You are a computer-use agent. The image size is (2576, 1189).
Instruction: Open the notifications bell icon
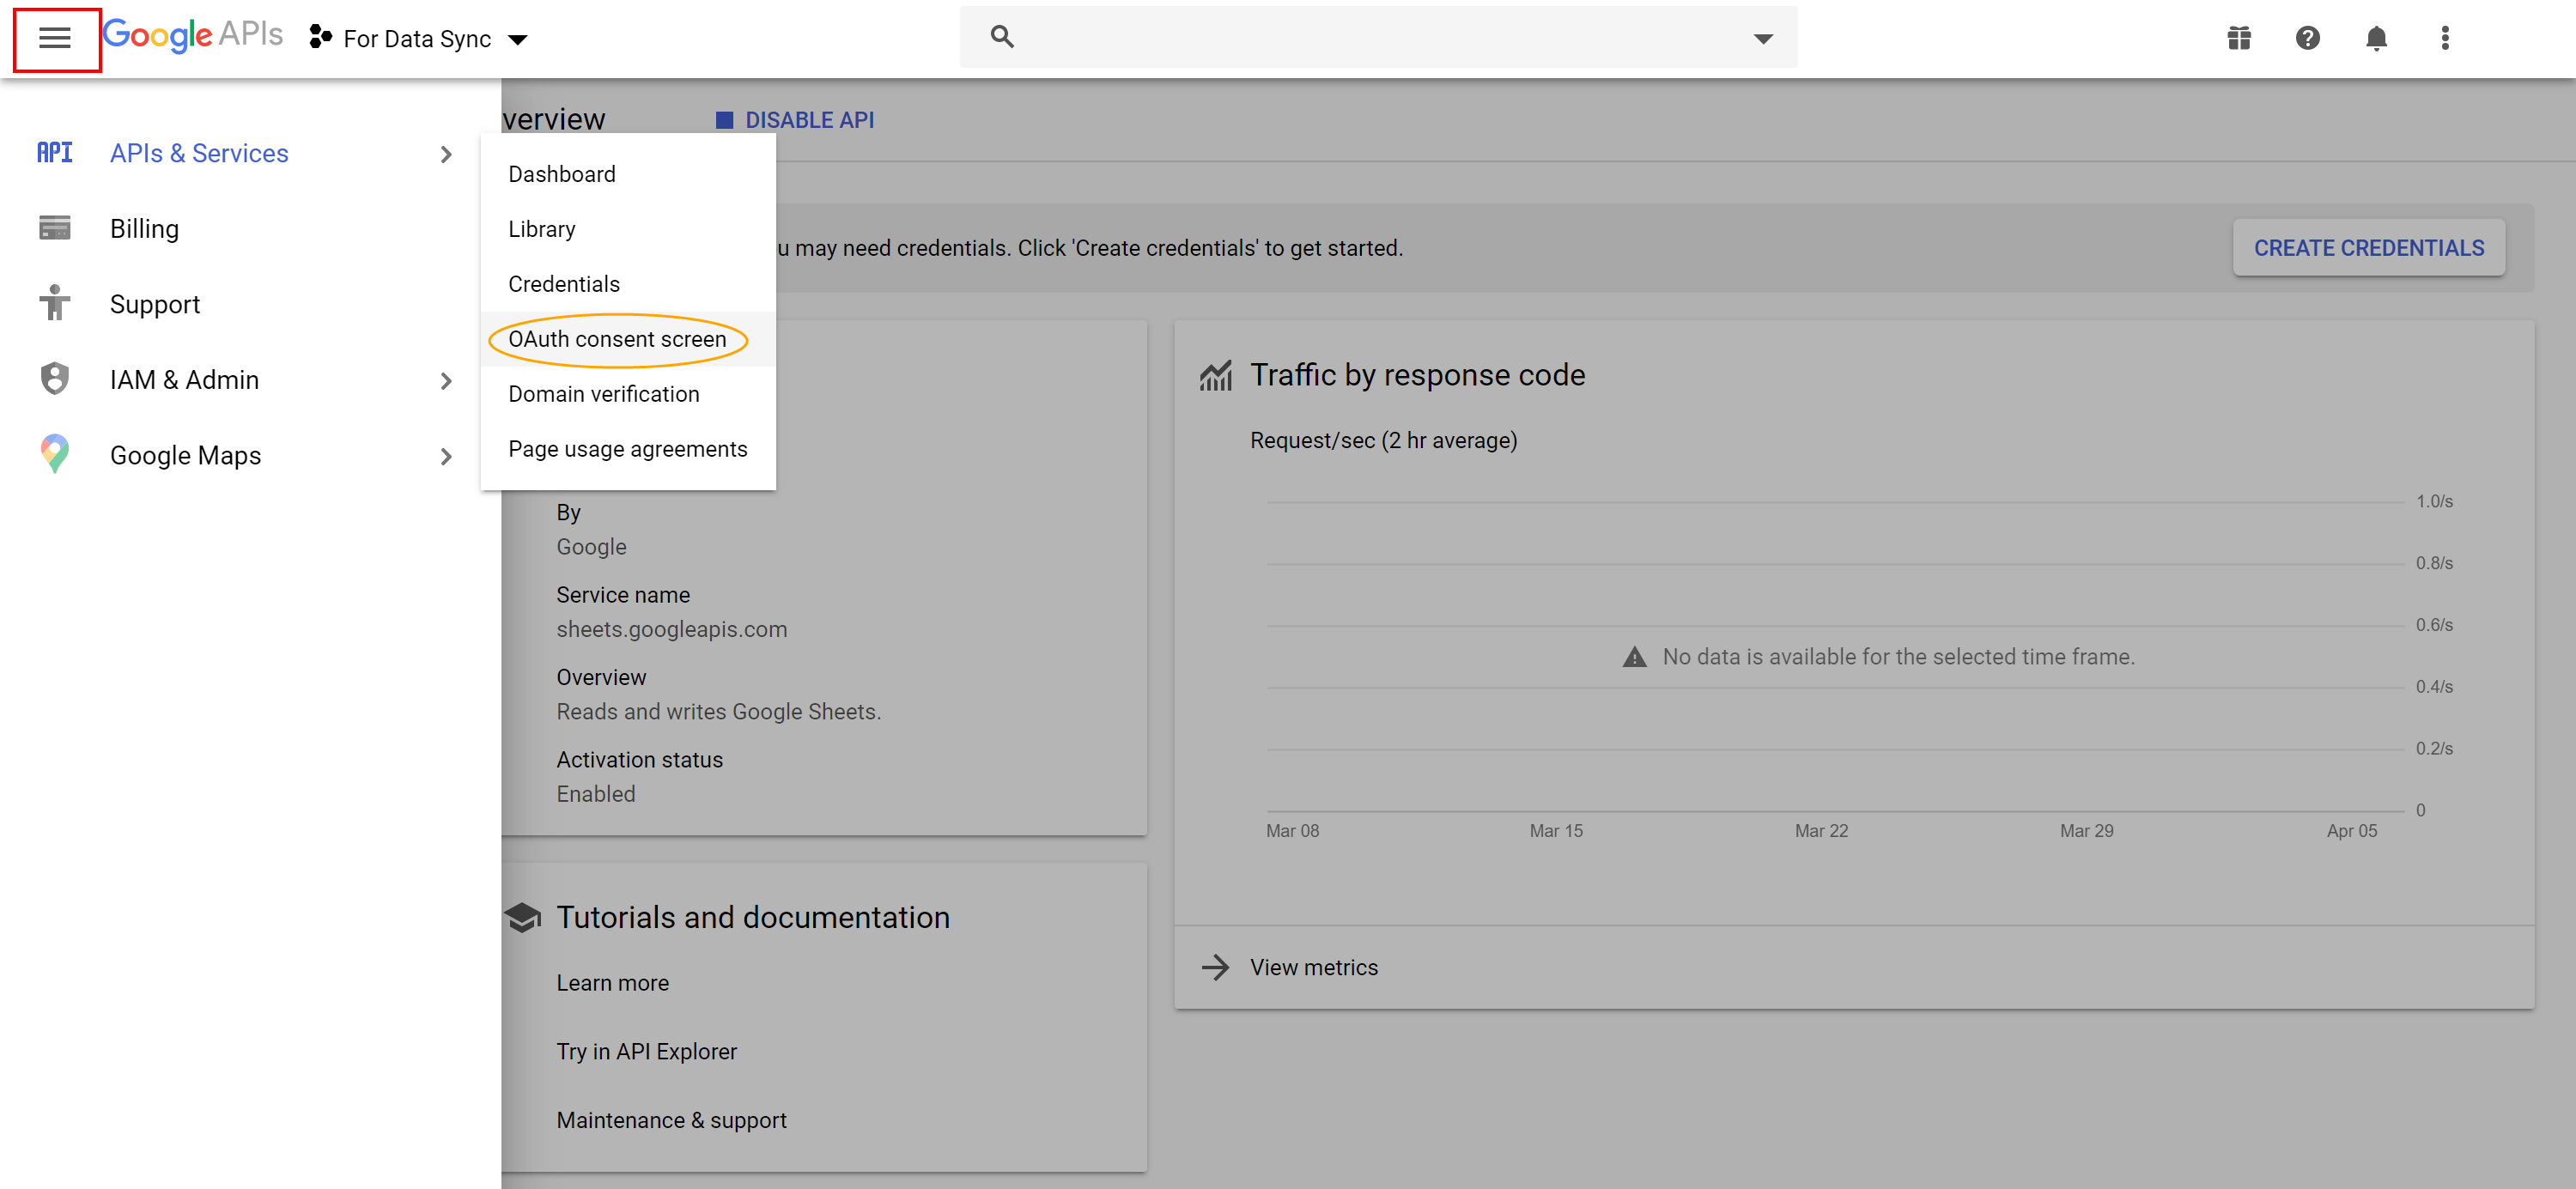2376,38
